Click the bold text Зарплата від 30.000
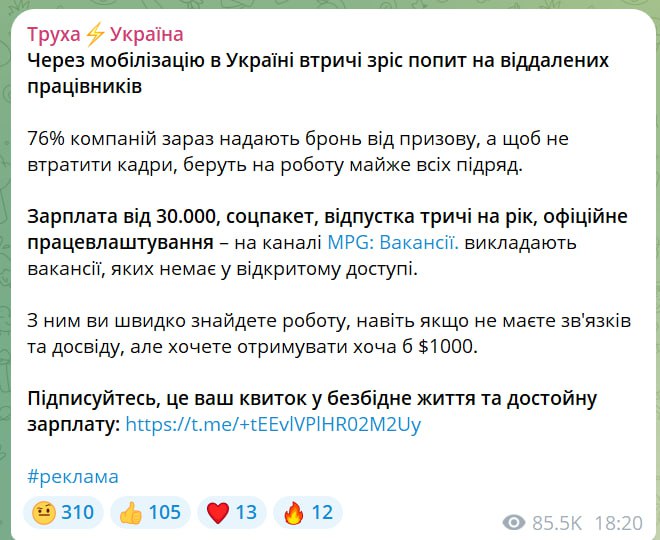This screenshot has height=540, width=660. pos(120,216)
